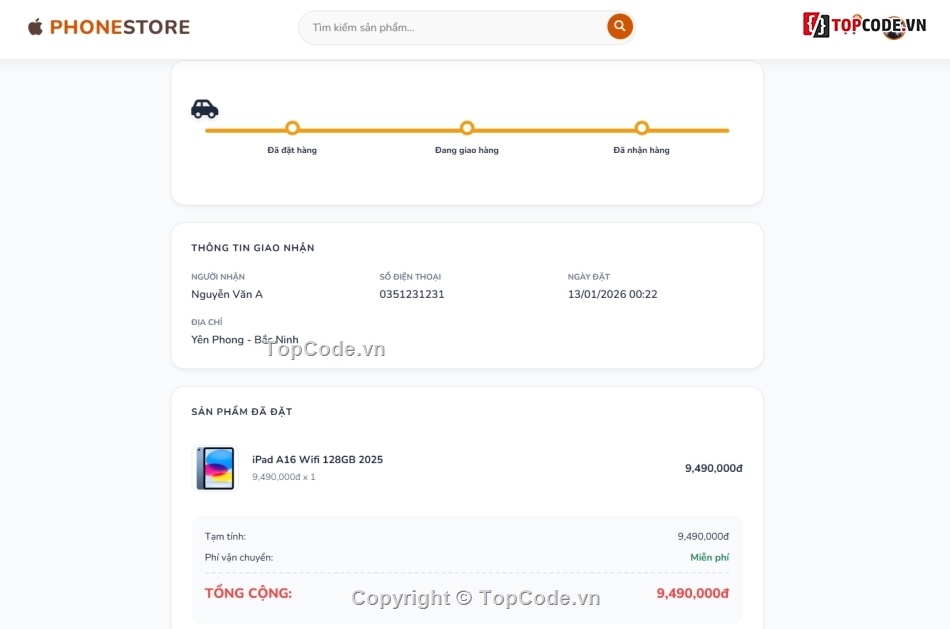Select the Đã nhận hàng status circle
This screenshot has height=629, width=950.
pos(642,128)
